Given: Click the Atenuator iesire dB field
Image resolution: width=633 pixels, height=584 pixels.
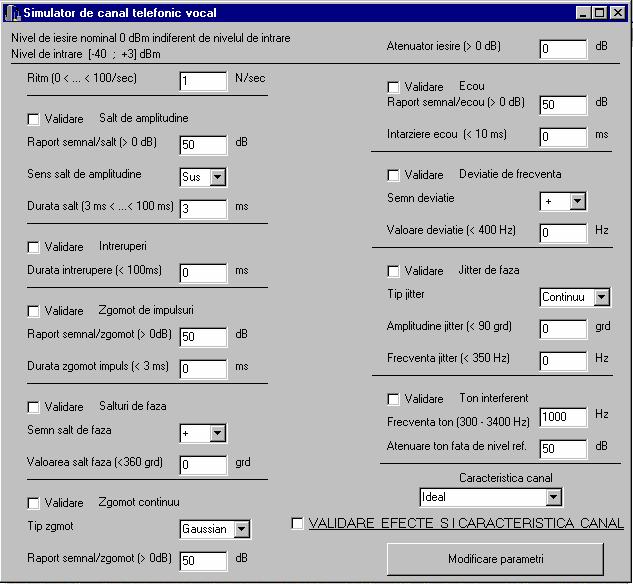Looking at the screenshot, I should (x=563, y=49).
